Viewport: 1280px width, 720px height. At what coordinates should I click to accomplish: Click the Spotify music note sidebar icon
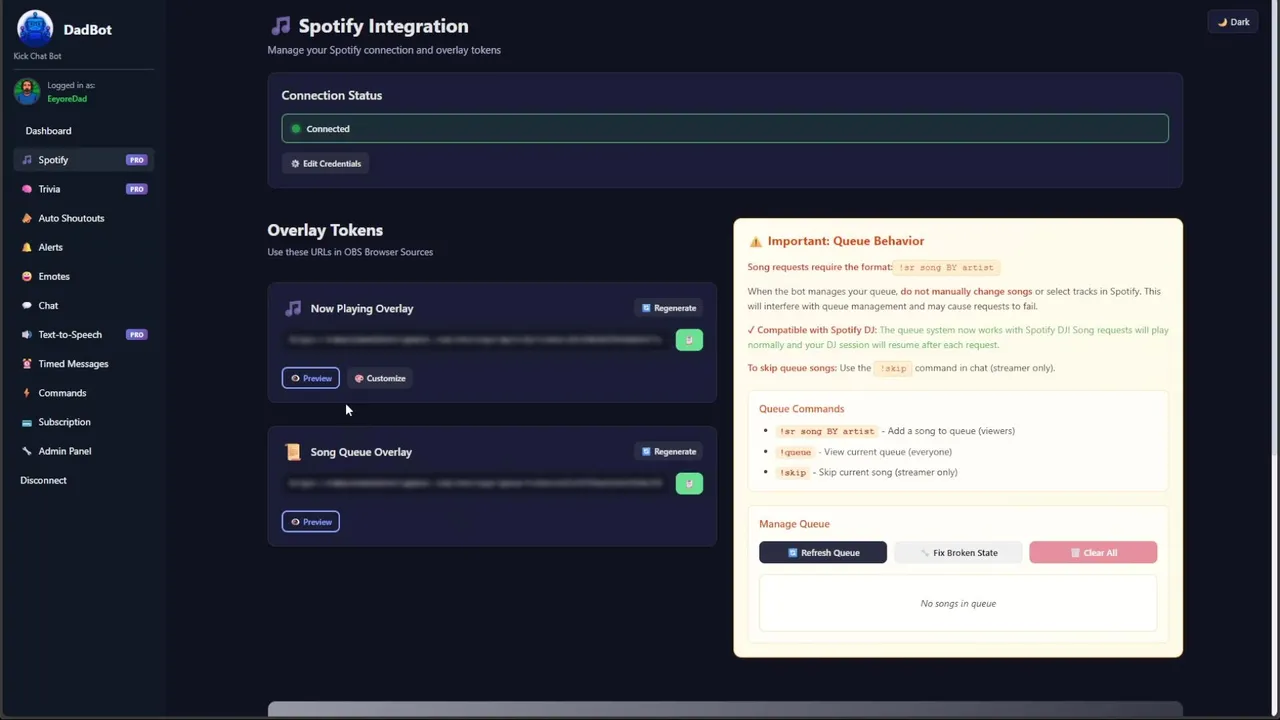[x=27, y=160]
